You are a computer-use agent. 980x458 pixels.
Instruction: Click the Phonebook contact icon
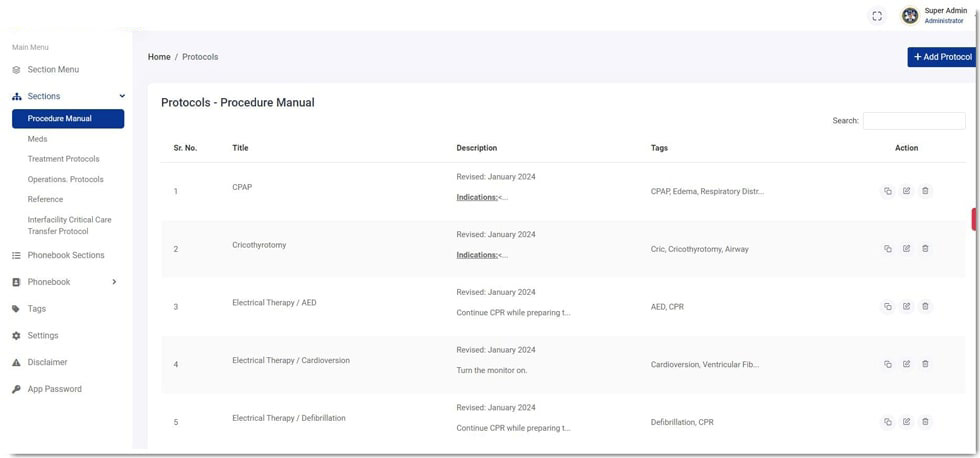[17, 282]
